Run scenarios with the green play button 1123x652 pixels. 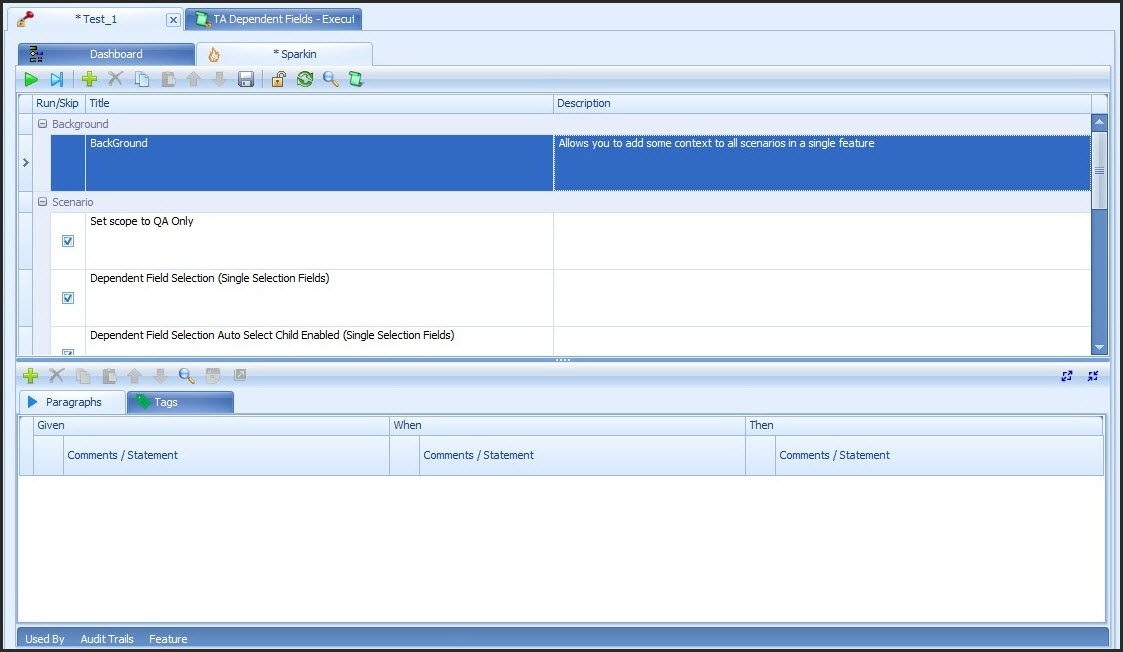tap(31, 80)
